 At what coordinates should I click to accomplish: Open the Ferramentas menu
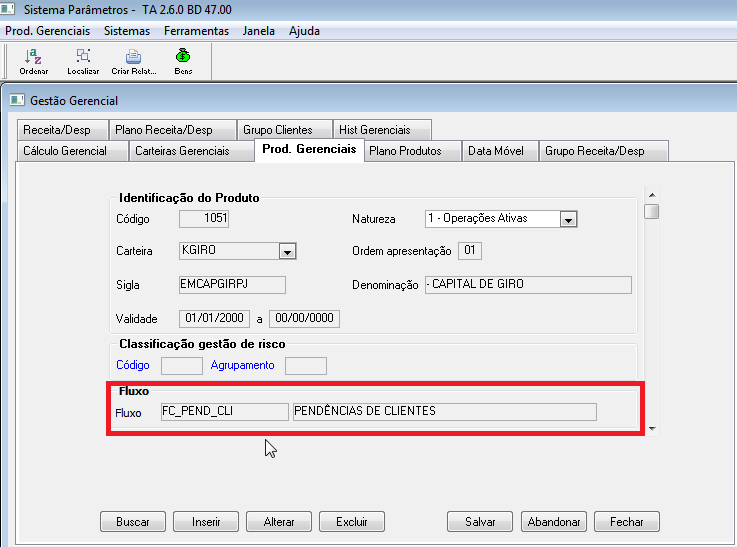click(x=196, y=31)
